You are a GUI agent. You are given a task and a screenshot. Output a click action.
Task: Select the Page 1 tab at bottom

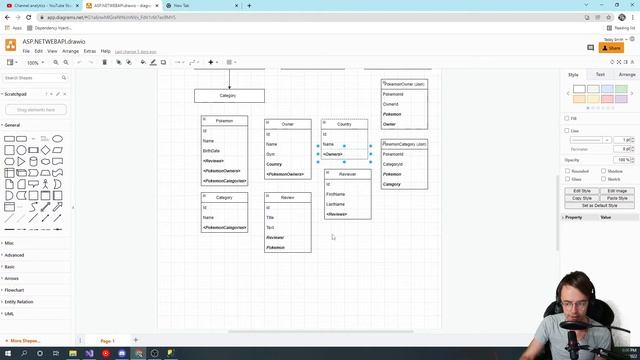coord(107,341)
